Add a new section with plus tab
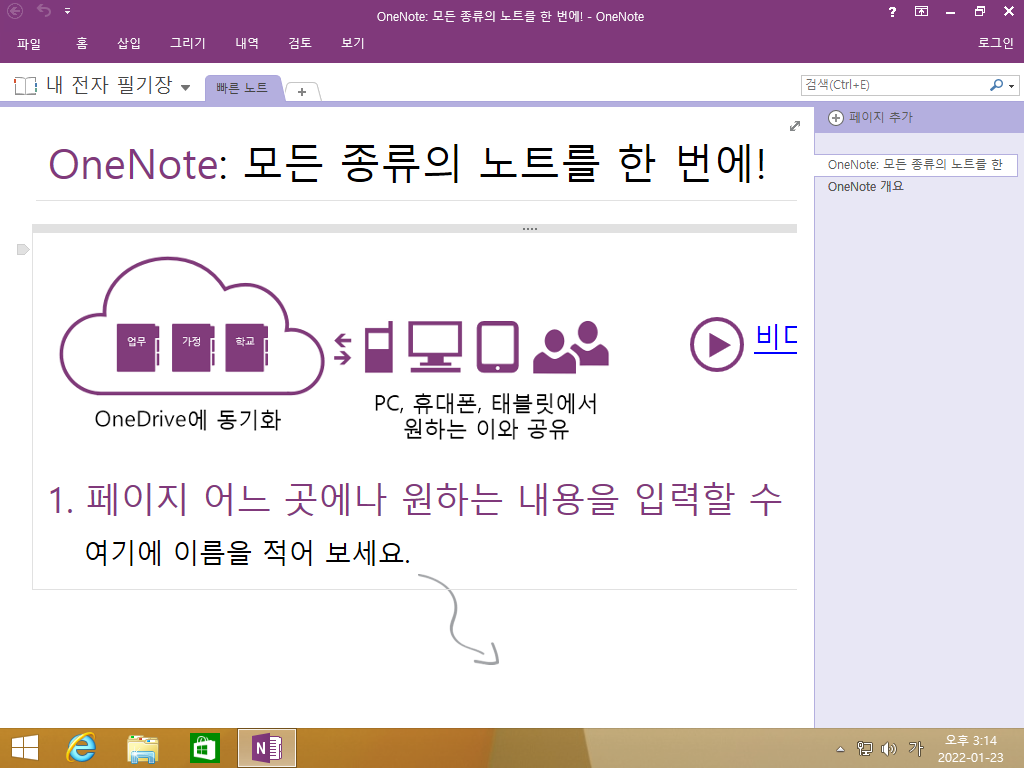This screenshot has height=768, width=1024. pyautogui.click(x=302, y=92)
